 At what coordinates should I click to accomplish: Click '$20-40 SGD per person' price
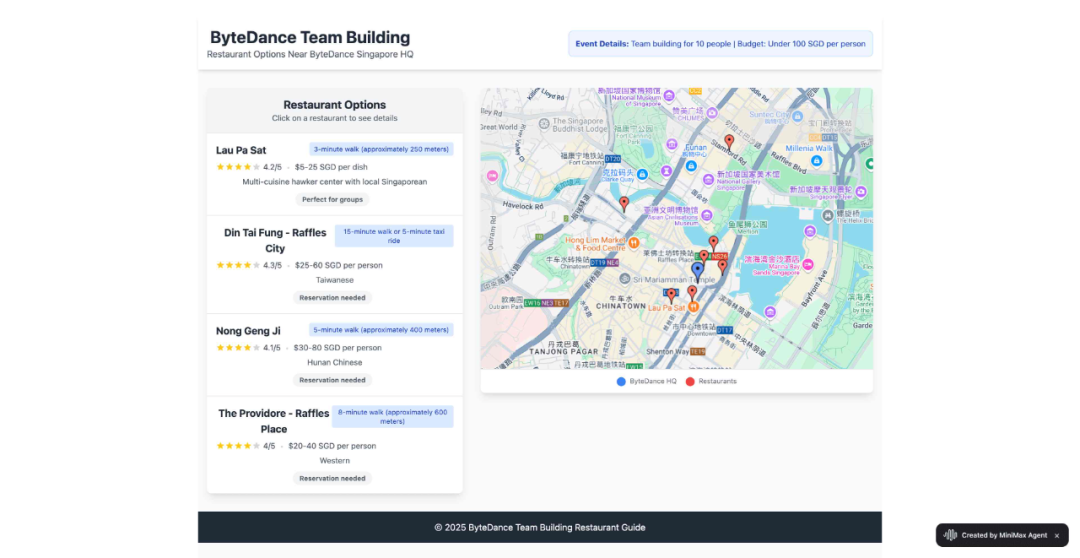click(x=332, y=446)
